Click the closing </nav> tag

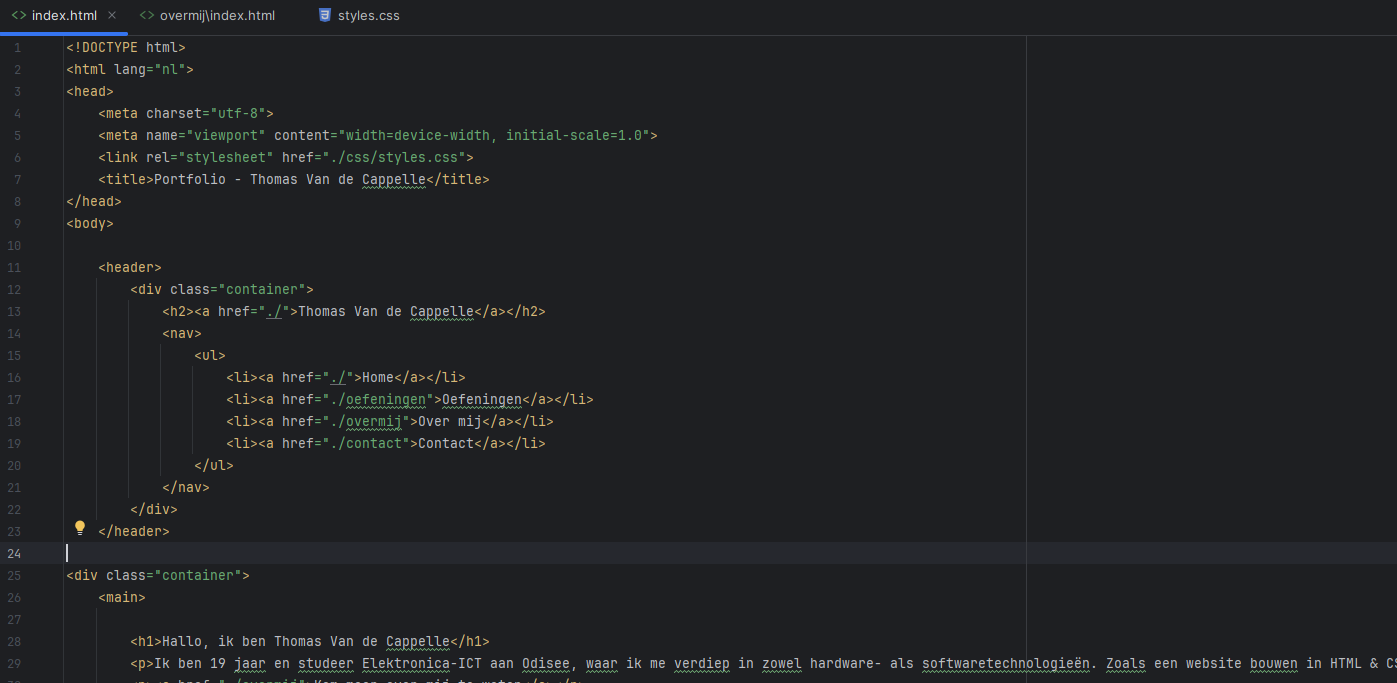(186, 487)
